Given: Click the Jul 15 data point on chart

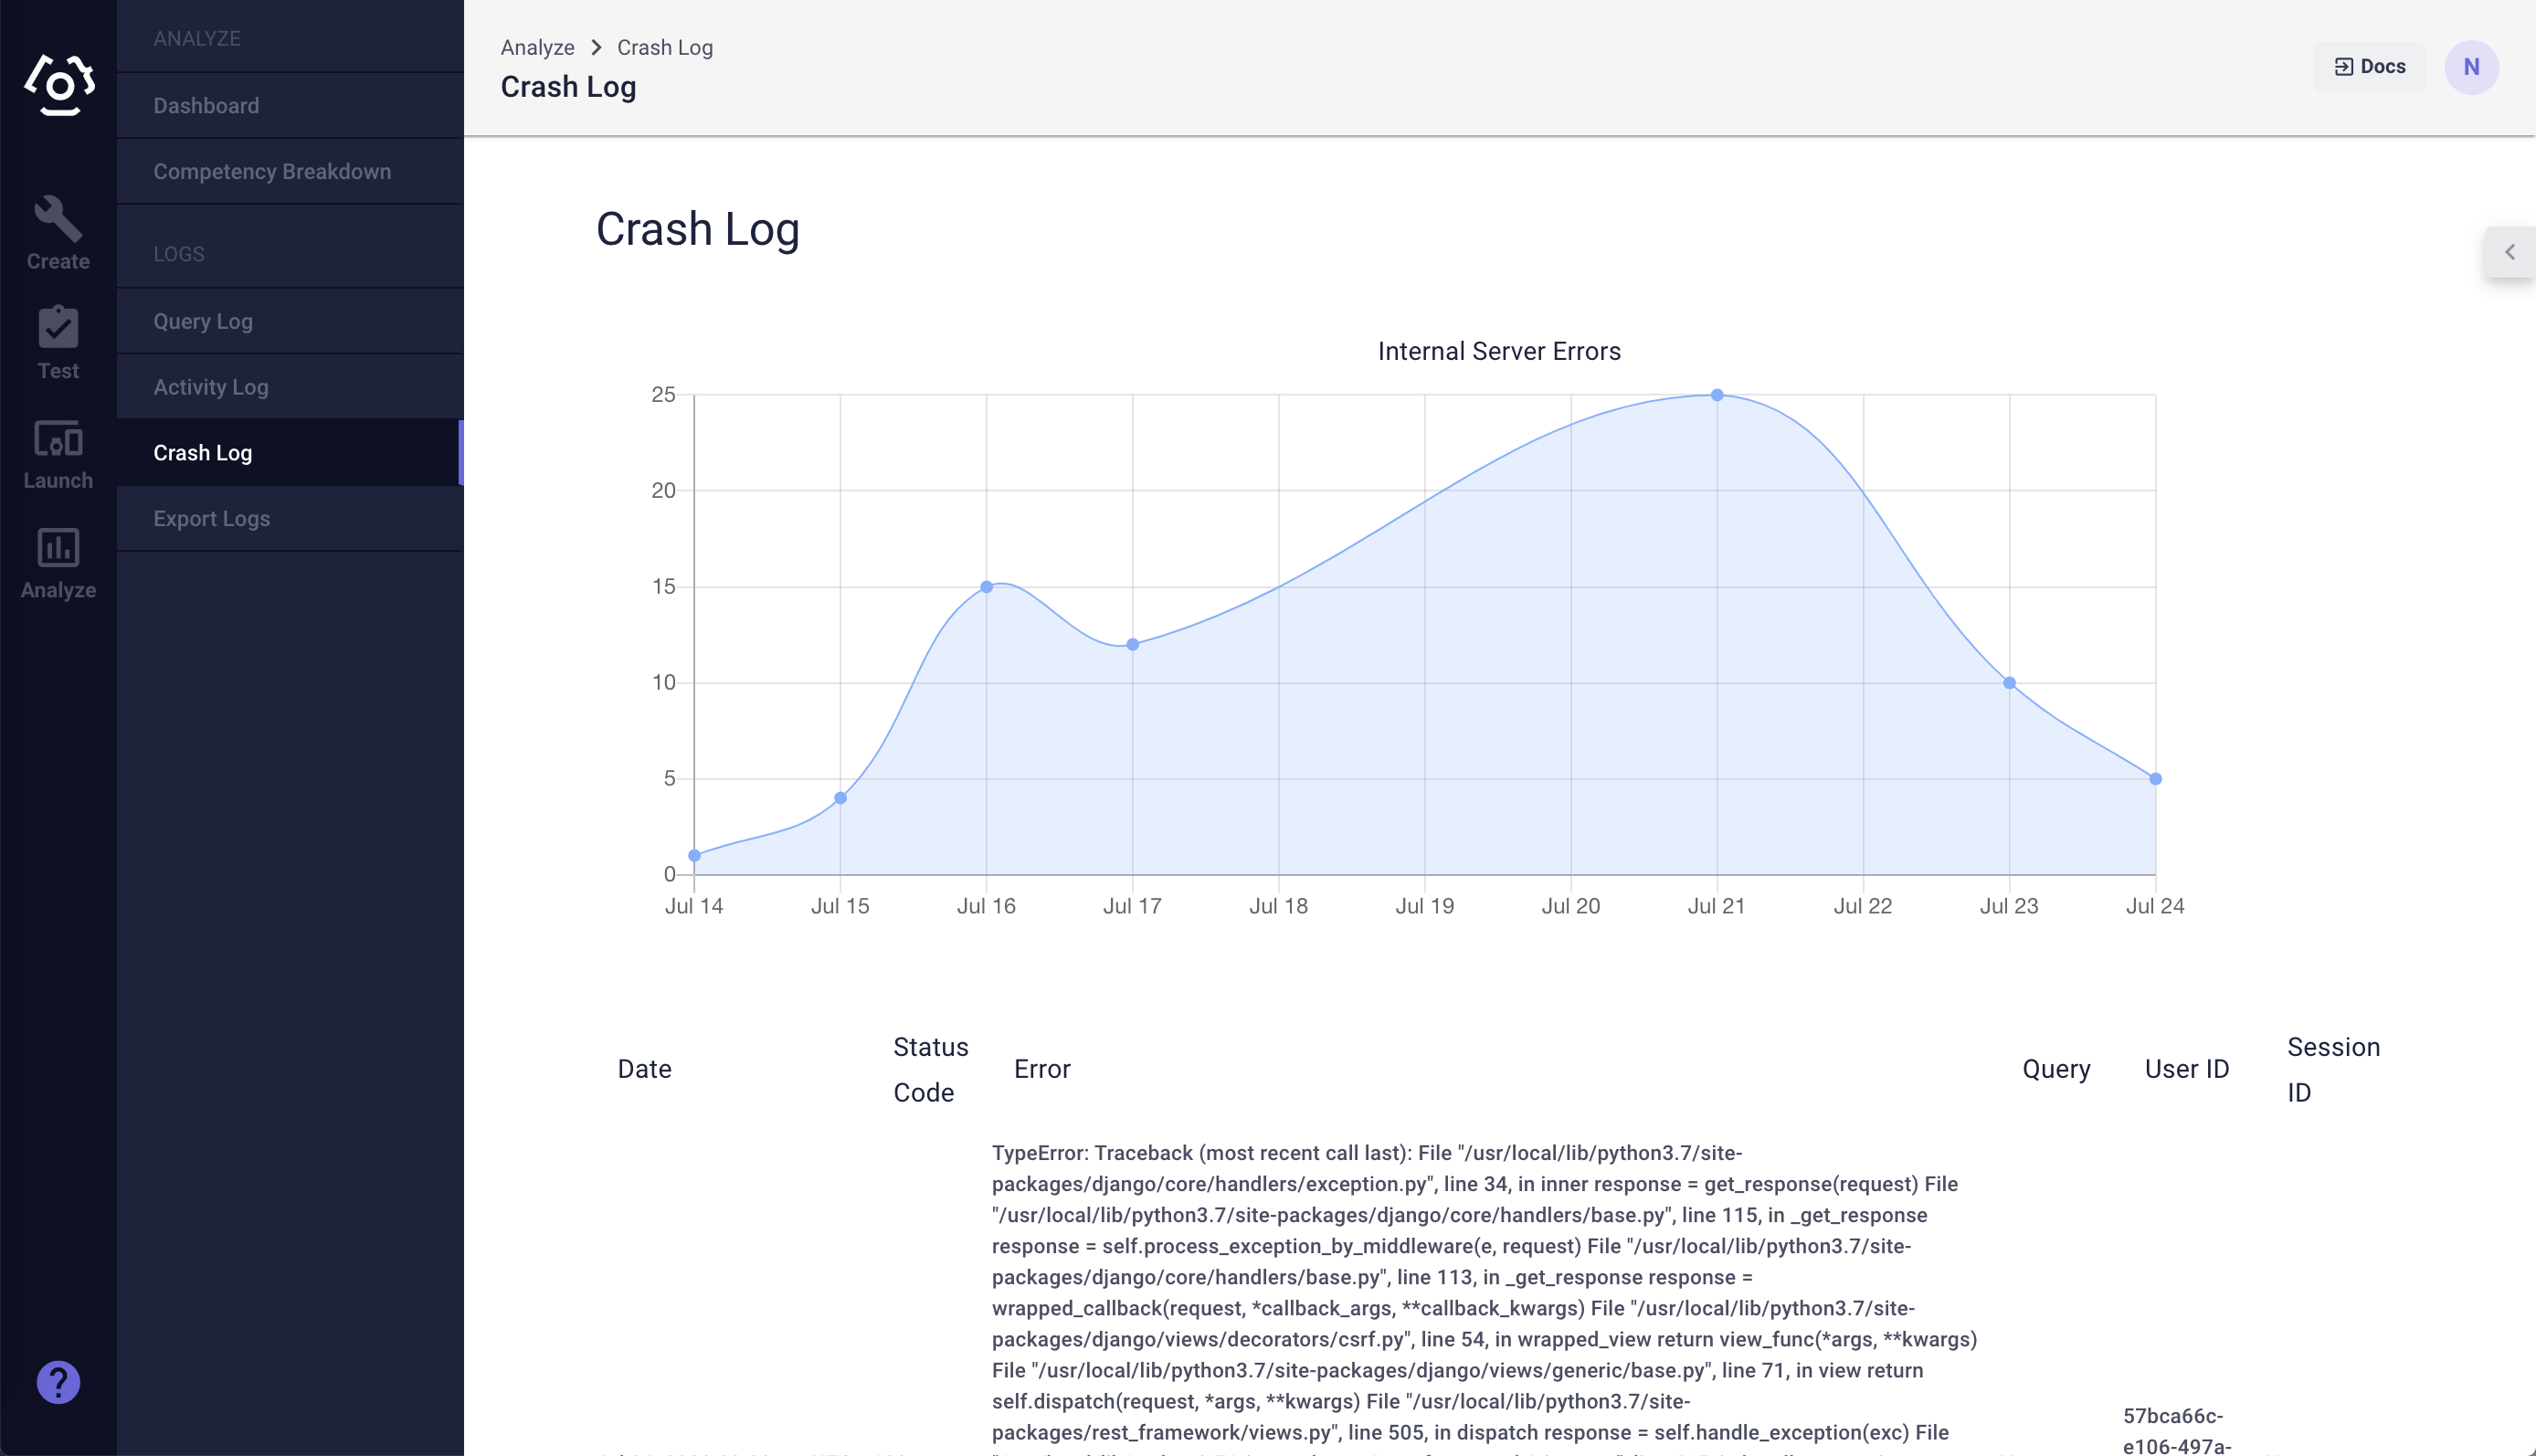Looking at the screenshot, I should coord(840,798).
